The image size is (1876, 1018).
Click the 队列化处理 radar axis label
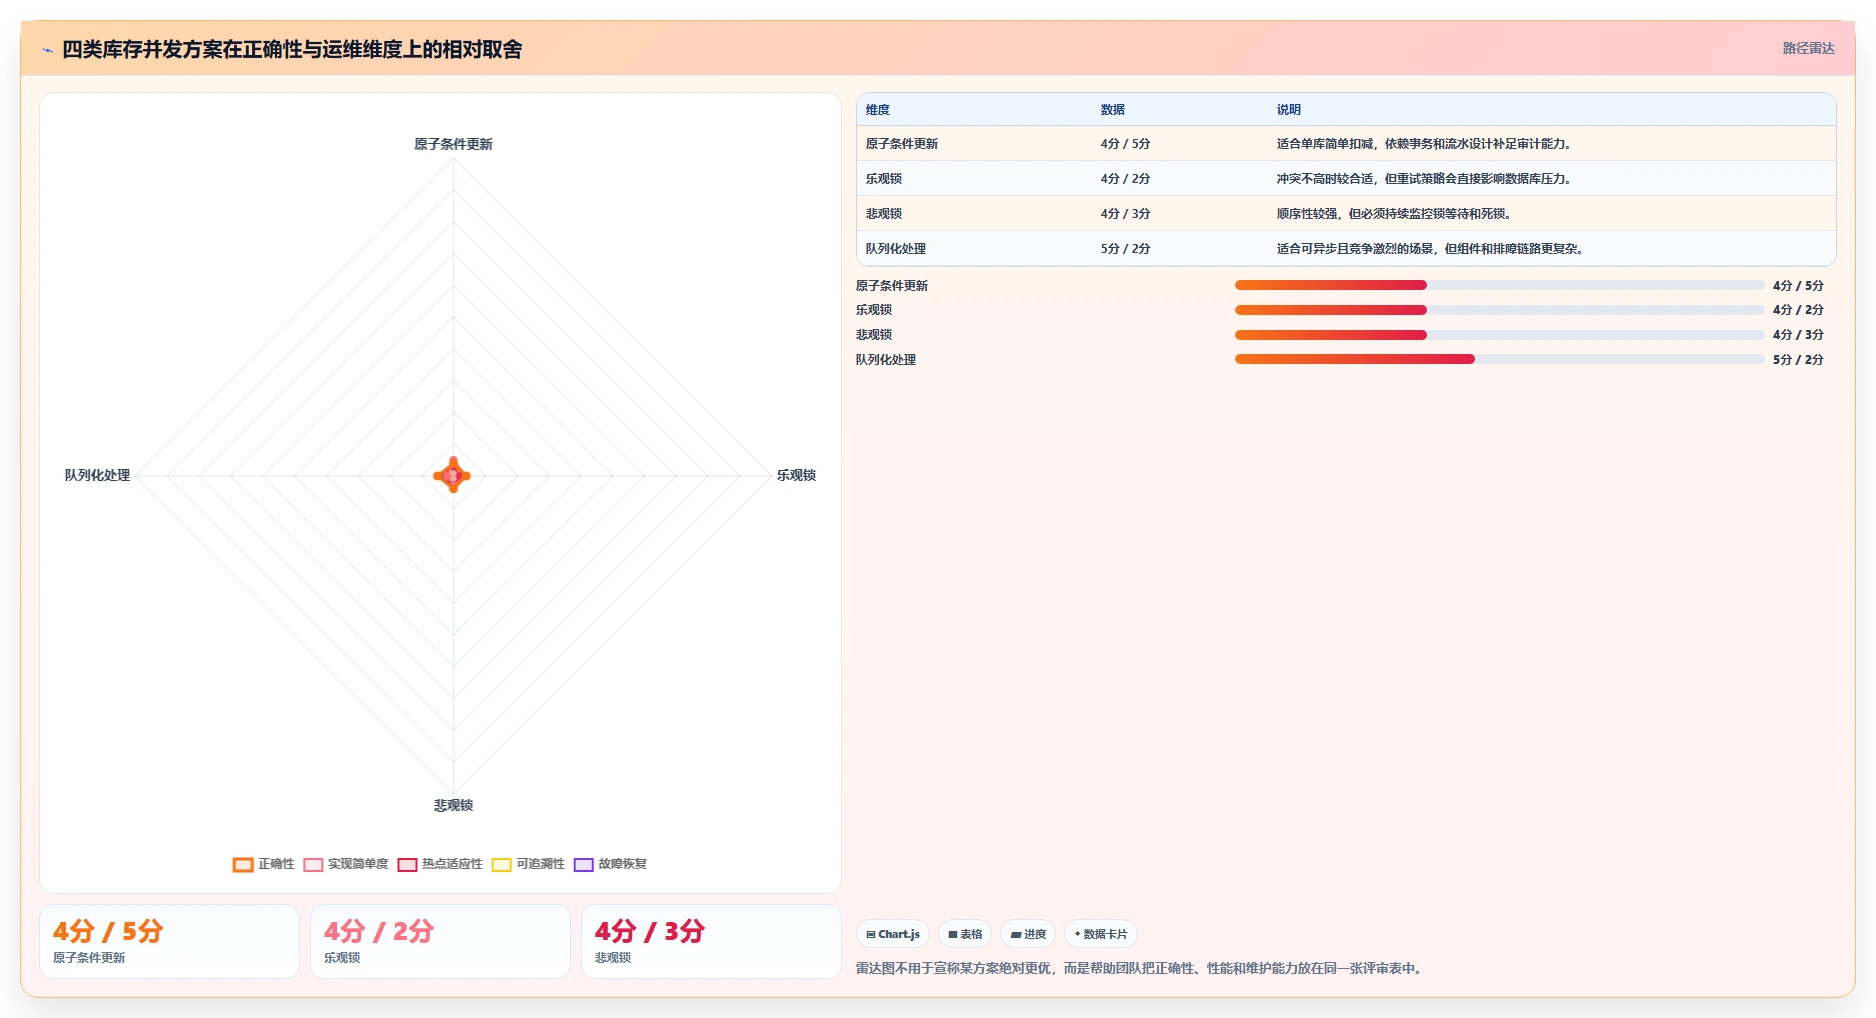(97, 475)
